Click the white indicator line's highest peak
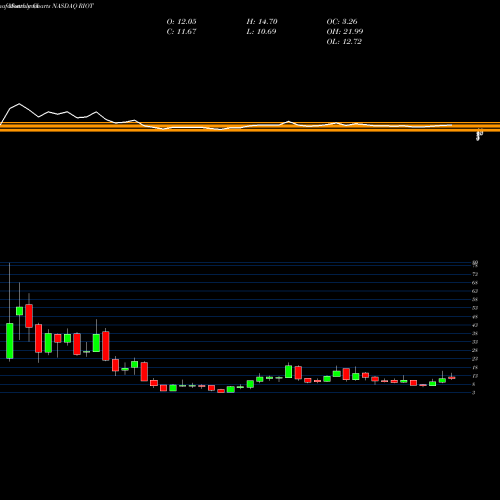The height and width of the screenshot is (500, 500). 19,104
